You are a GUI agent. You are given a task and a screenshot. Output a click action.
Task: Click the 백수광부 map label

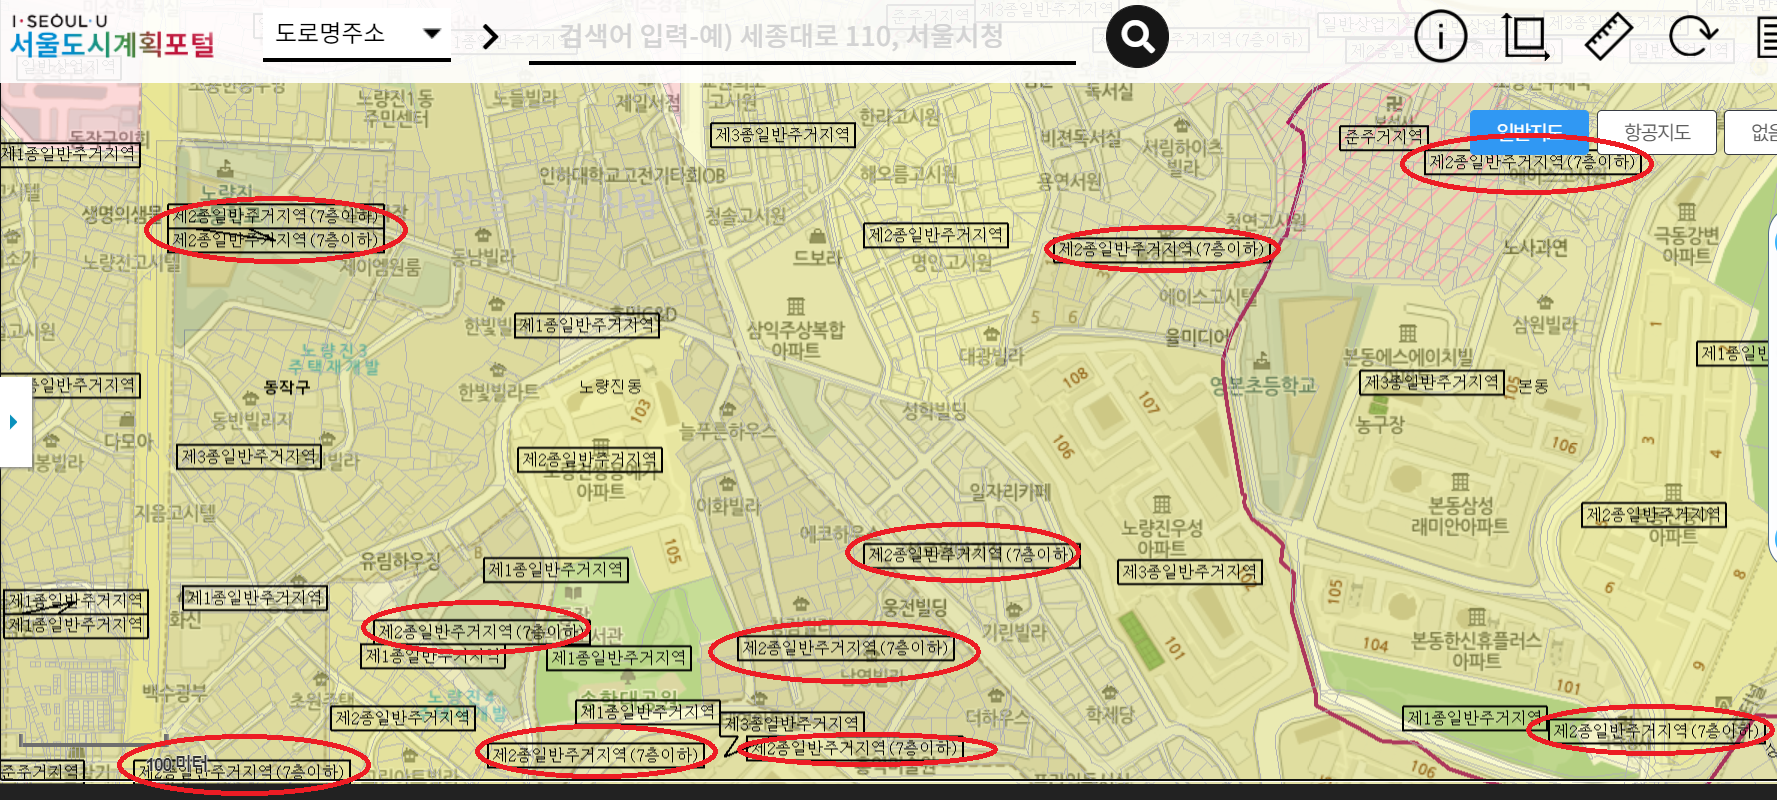coord(174,692)
